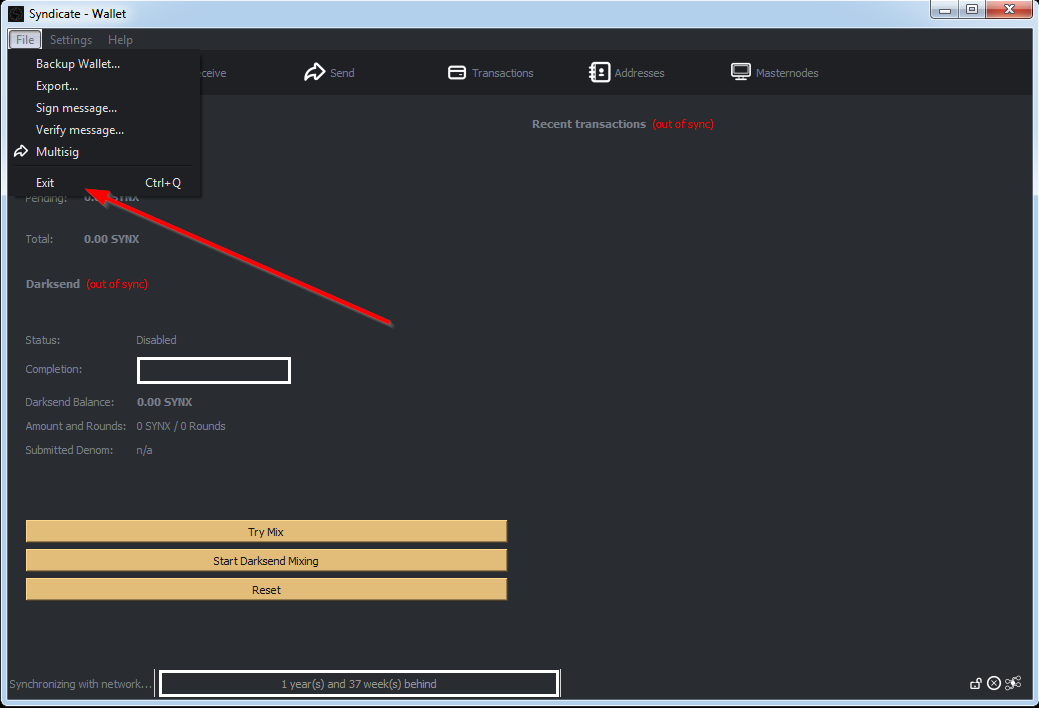Viewport: 1039px width, 708px height.
Task: Open the Masternodes tab
Action: 775,73
